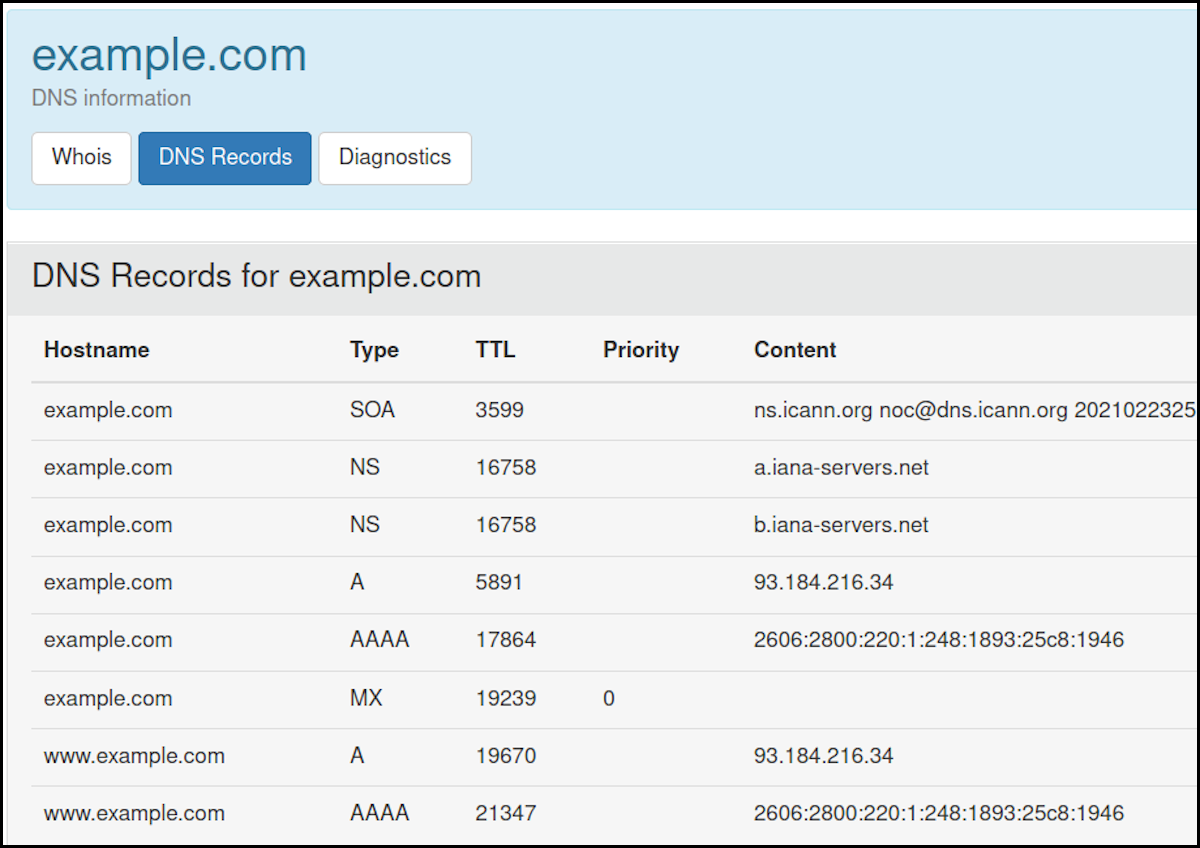The width and height of the screenshot is (1200, 848).
Task: Select the ns.icann.org SOA content
Action: 974,410
